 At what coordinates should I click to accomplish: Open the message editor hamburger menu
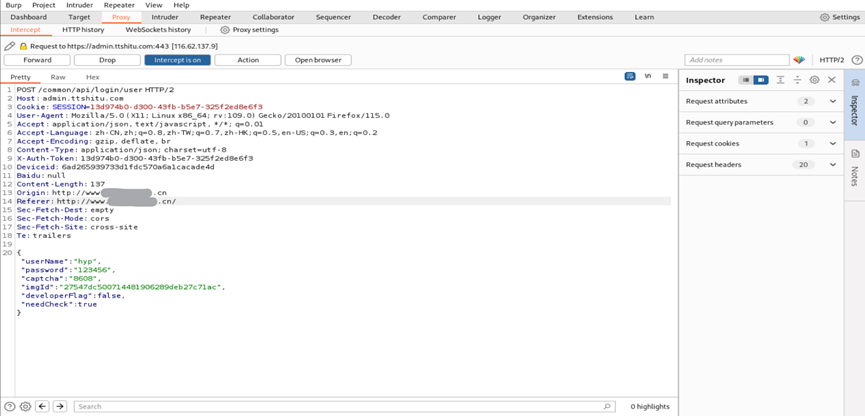point(666,76)
